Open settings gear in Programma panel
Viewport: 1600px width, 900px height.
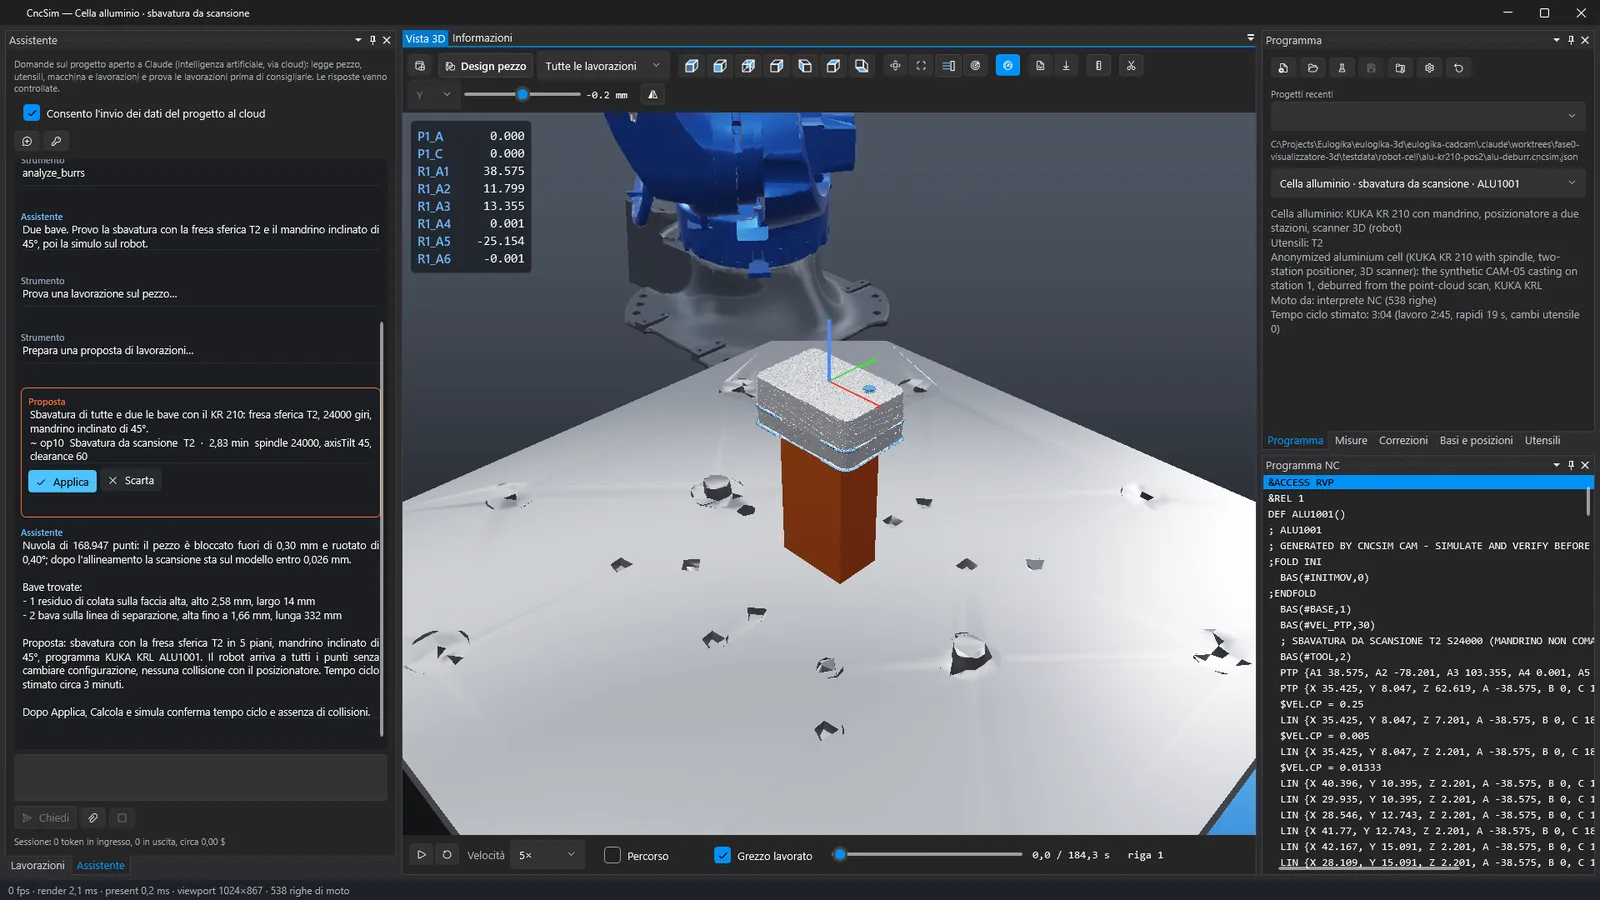coord(1429,68)
